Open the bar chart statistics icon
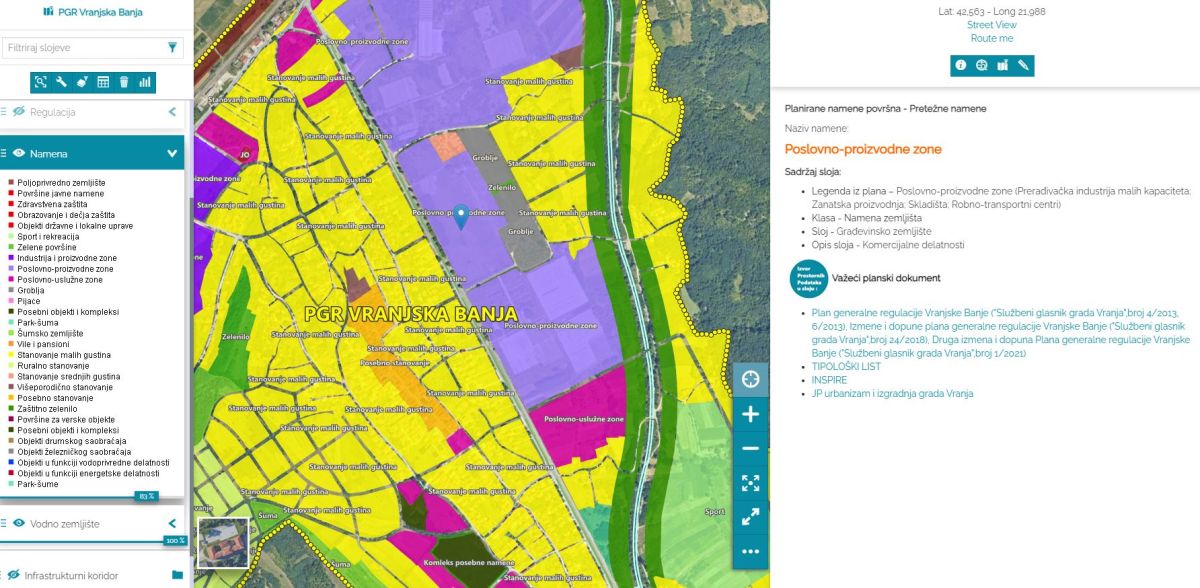 click(x=145, y=82)
